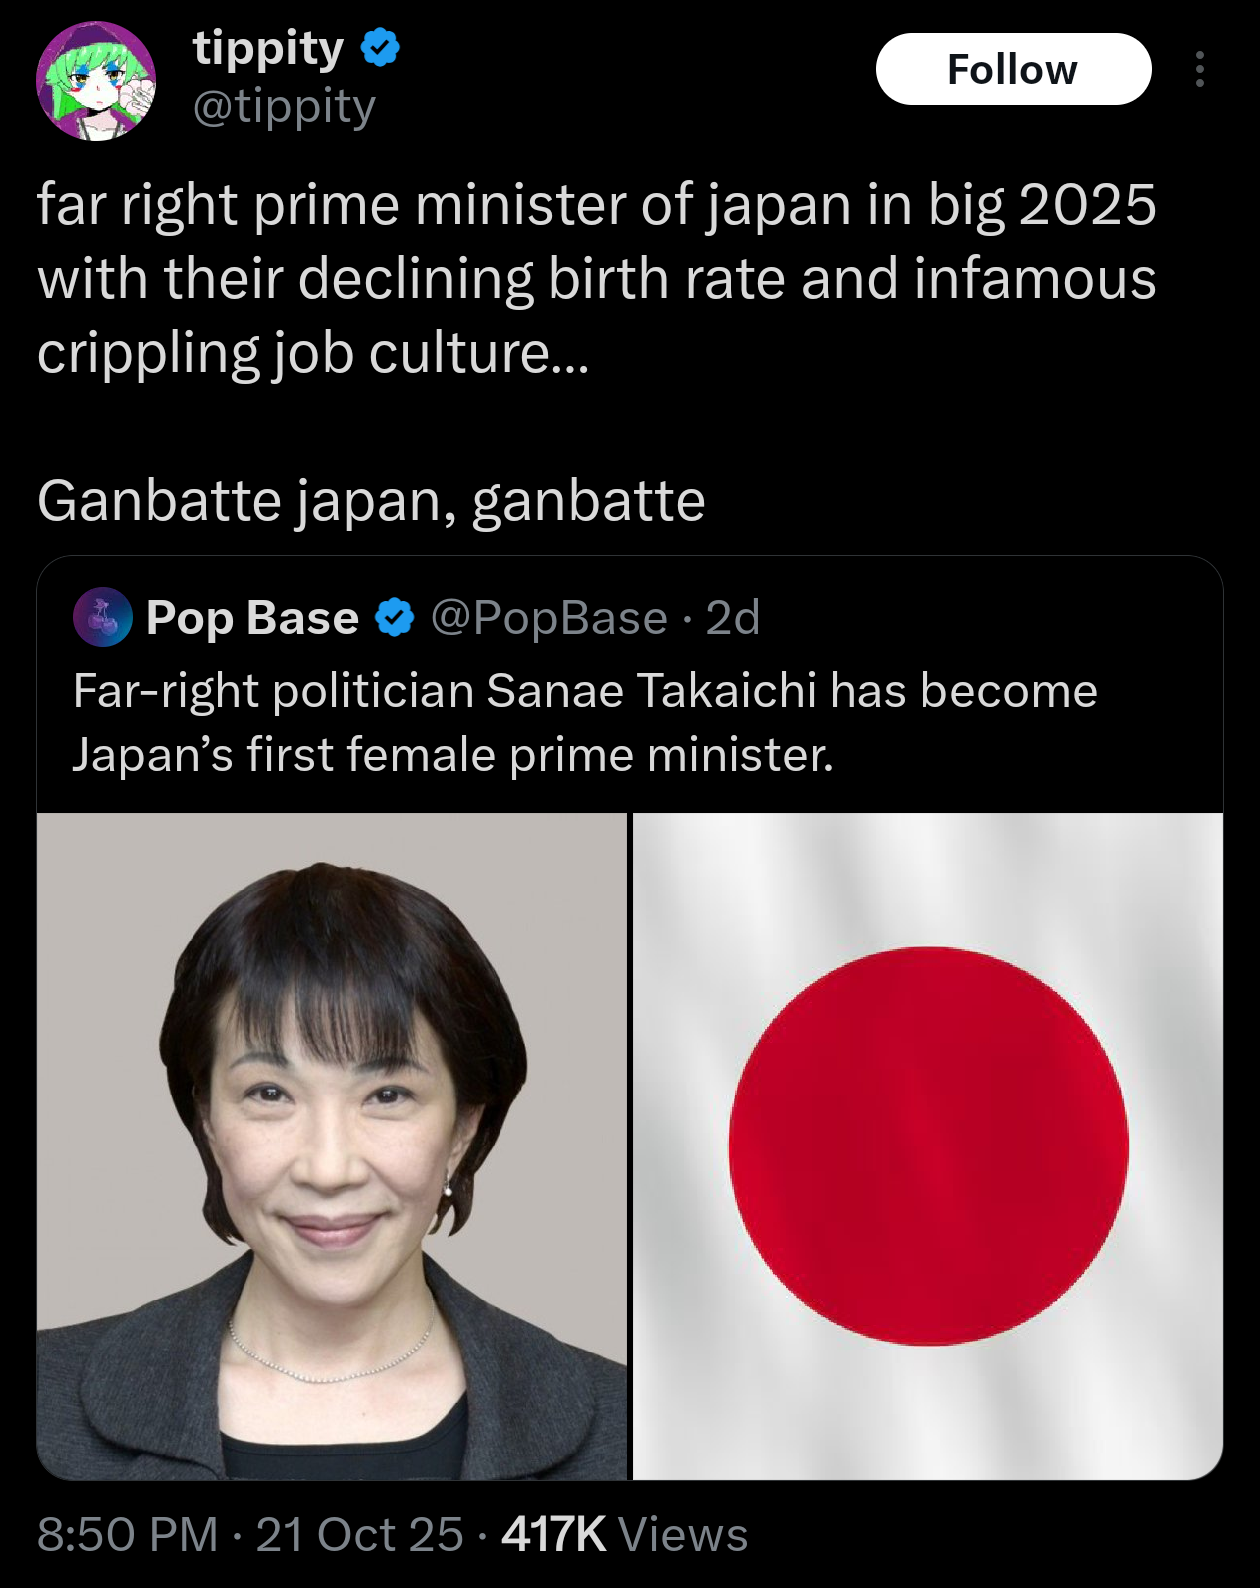Open the Japanese flag image
The image size is (1260, 1588).
928,1146
